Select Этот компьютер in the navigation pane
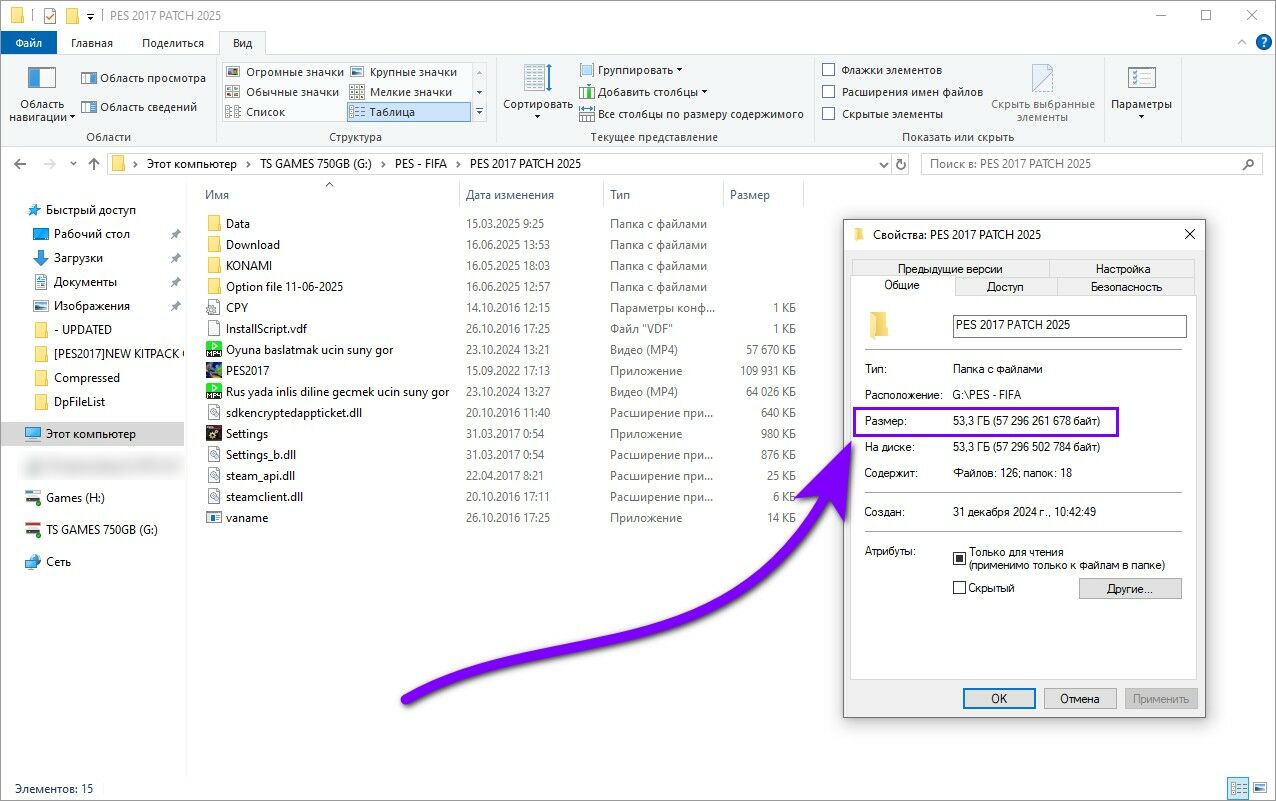Image resolution: width=1276 pixels, height=801 pixels. (x=92, y=434)
